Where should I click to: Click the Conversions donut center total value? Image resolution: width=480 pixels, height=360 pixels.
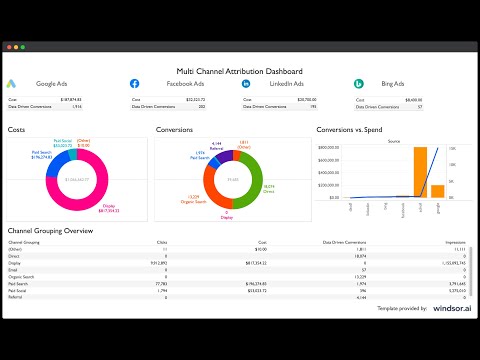tap(233, 180)
